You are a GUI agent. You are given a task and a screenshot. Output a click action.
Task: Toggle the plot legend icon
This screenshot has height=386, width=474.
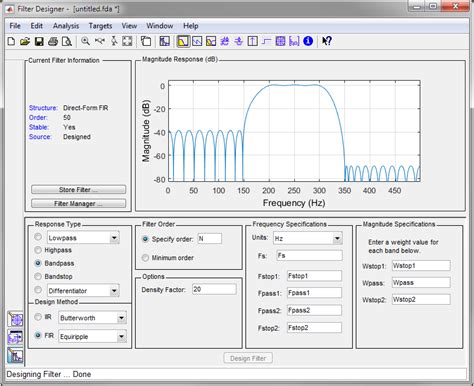[x=146, y=41]
